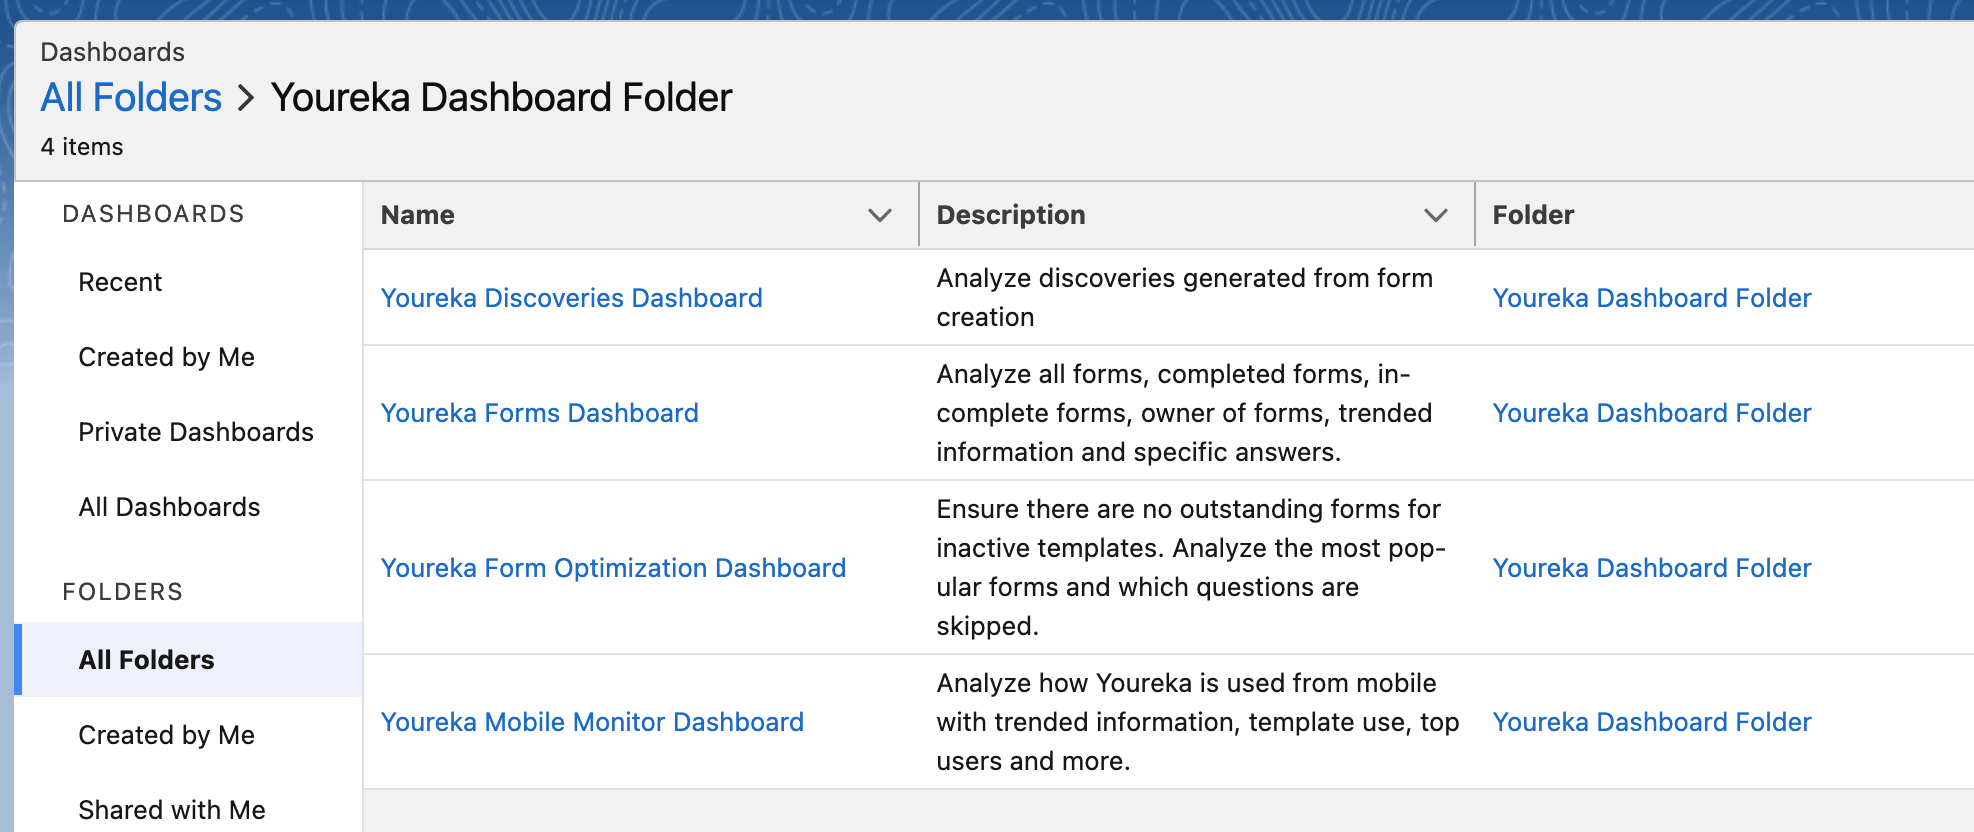This screenshot has width=1974, height=832.
Task: Click the '4 items' count text
Action: 82,147
